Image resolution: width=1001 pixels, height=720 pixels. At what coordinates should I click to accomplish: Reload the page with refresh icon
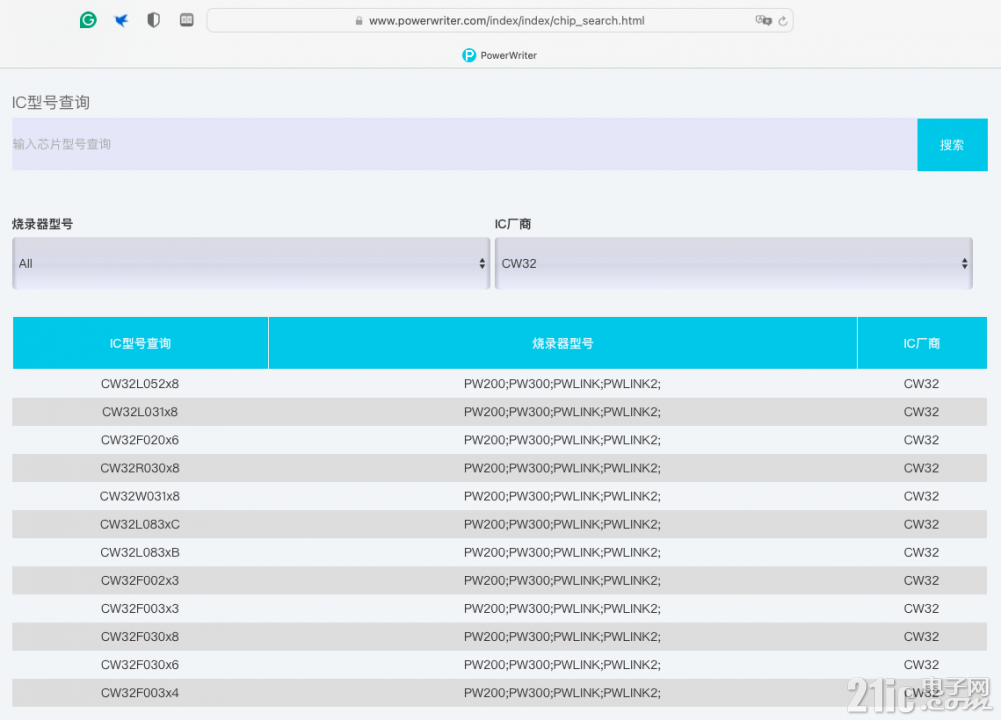click(783, 21)
